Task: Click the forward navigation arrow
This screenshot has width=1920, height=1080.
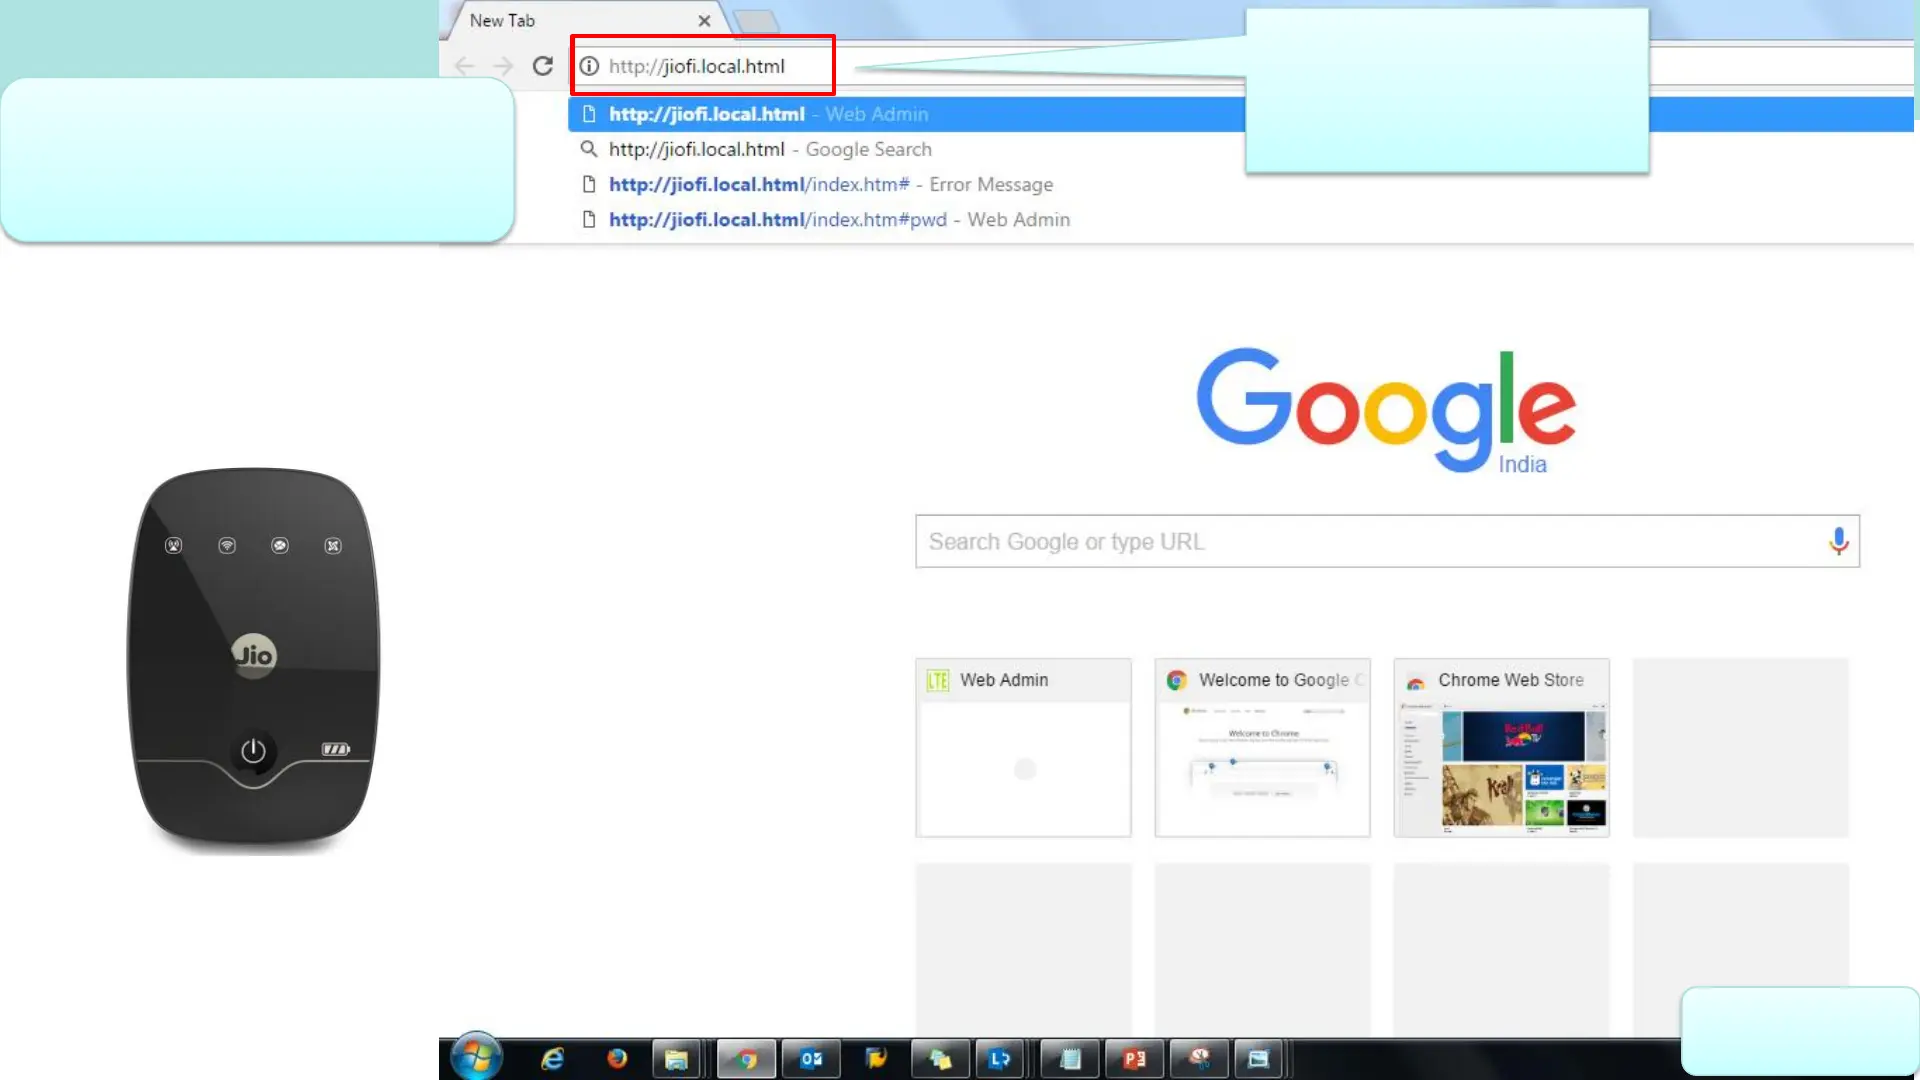Action: [503, 66]
